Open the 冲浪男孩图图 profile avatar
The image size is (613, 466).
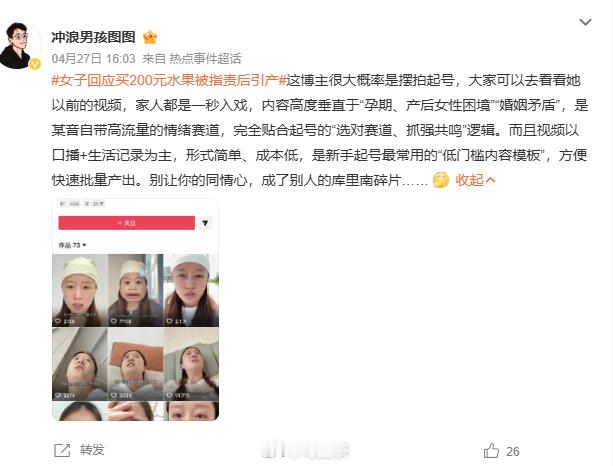point(19,45)
